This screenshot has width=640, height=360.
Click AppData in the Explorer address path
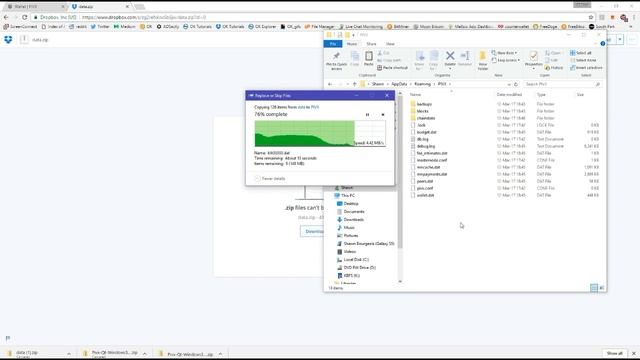coord(399,84)
